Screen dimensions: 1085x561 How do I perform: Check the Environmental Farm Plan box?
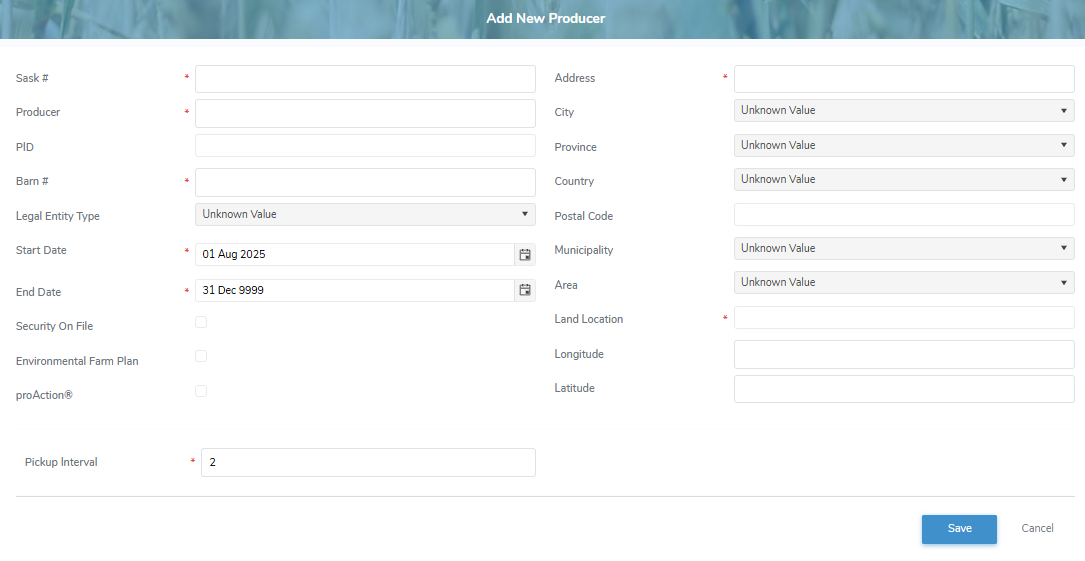201,356
